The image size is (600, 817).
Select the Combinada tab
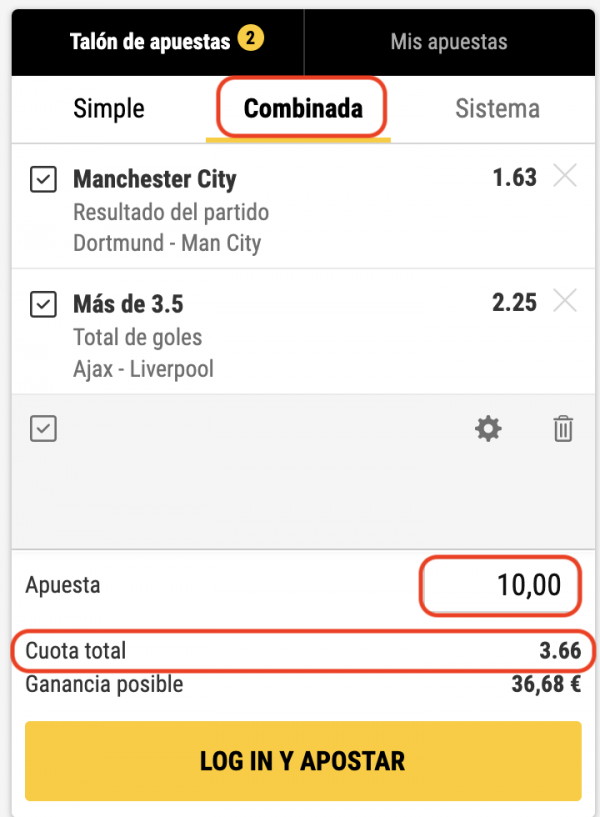pos(303,109)
